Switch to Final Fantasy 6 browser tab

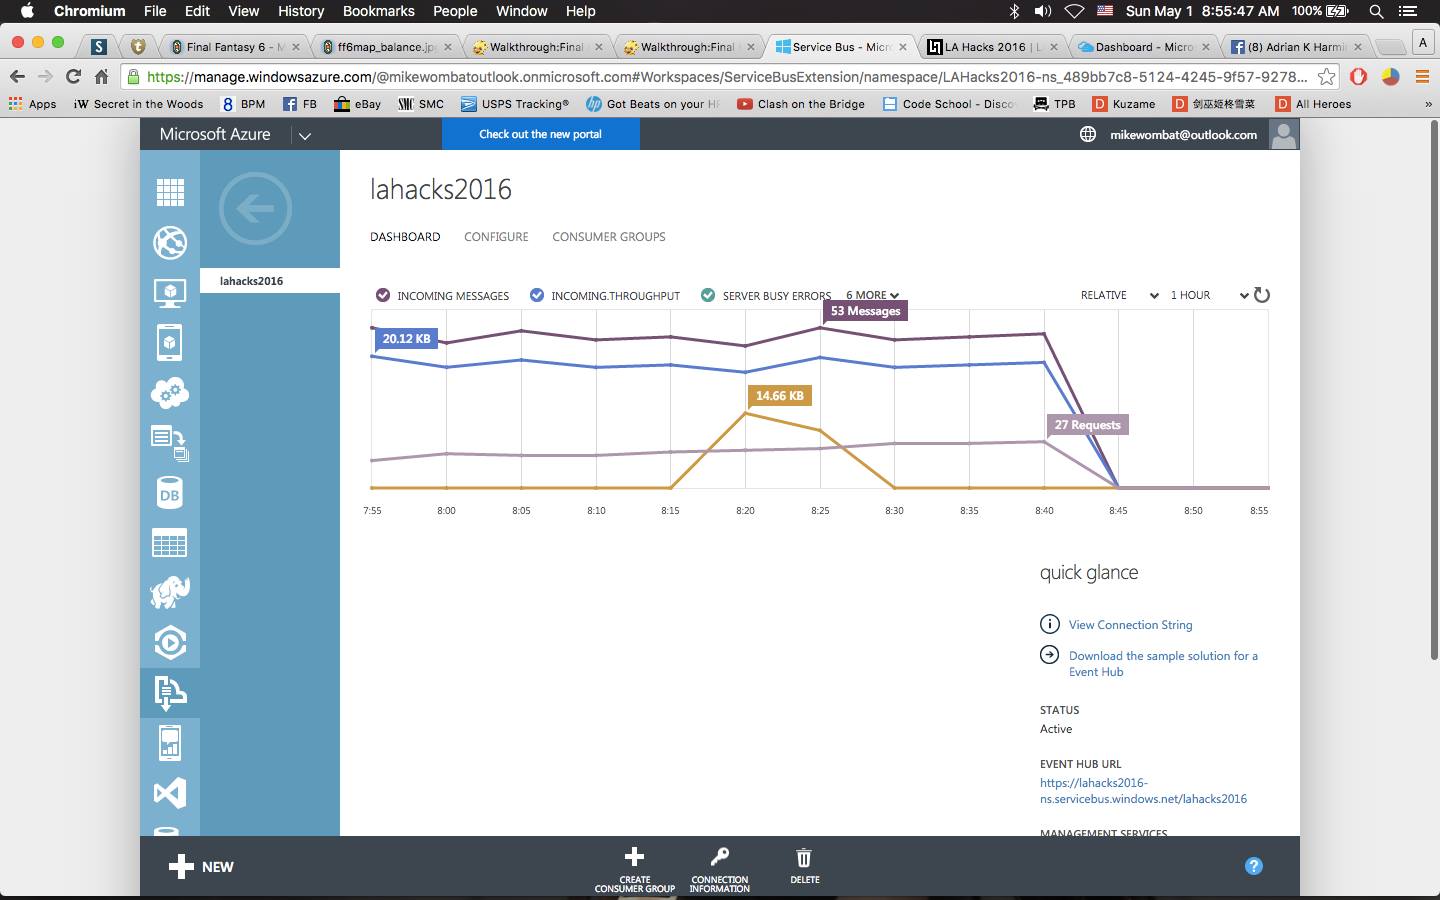click(x=236, y=47)
